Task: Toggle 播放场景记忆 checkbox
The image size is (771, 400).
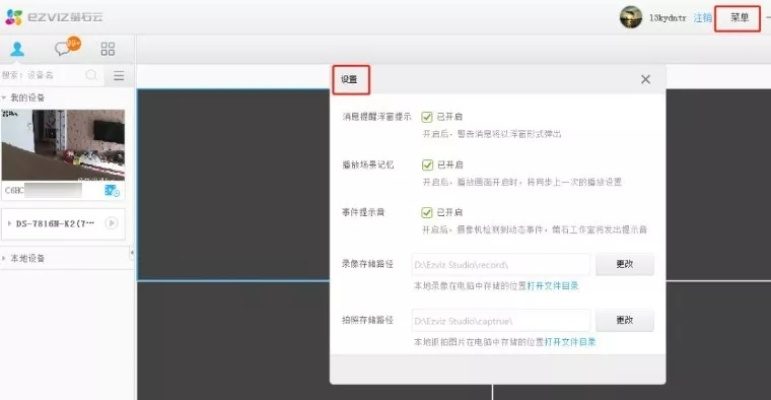Action: point(427,165)
